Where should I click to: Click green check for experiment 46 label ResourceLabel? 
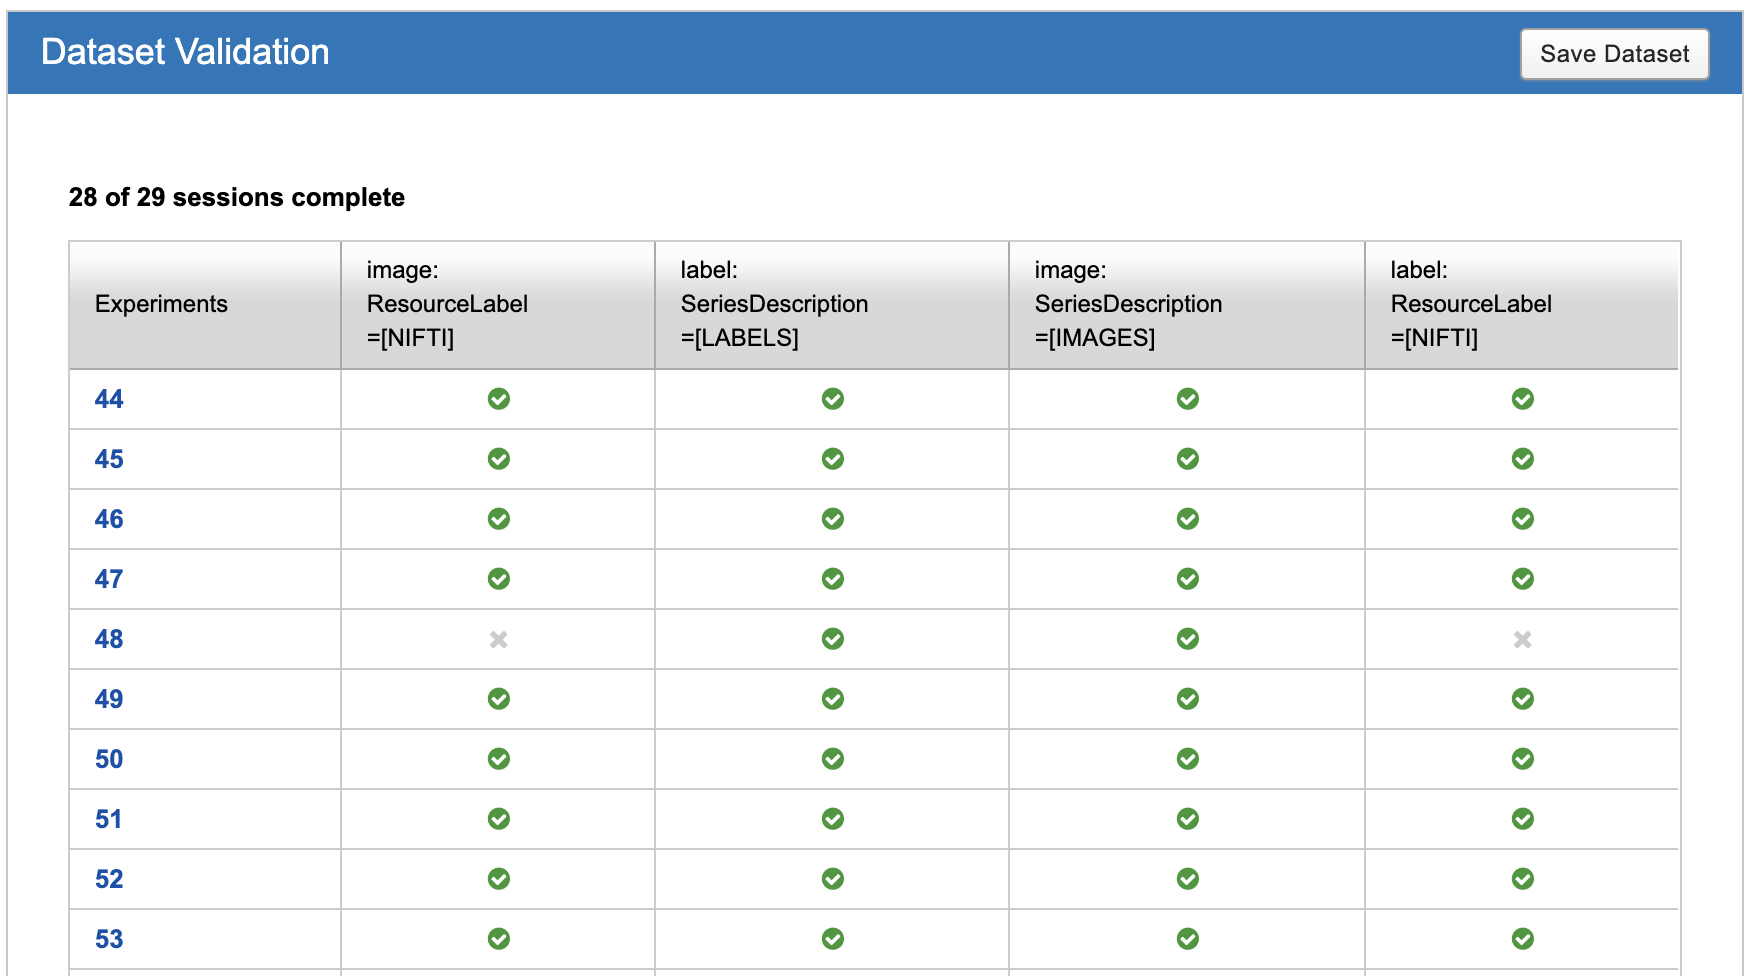(x=1522, y=519)
